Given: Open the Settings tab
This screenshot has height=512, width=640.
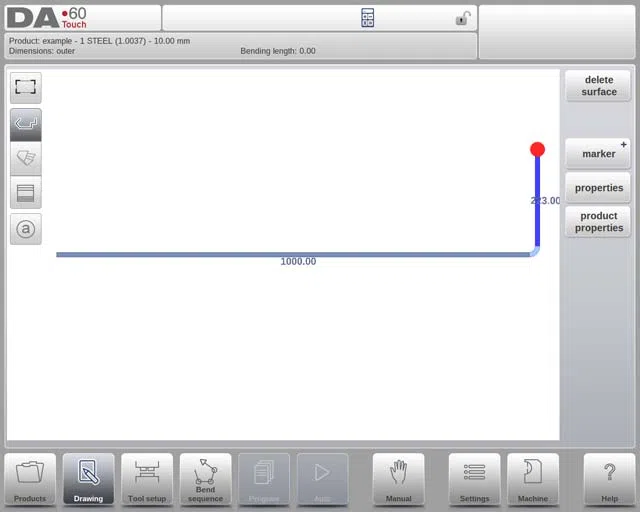Looking at the screenshot, I should pyautogui.click(x=474, y=479).
